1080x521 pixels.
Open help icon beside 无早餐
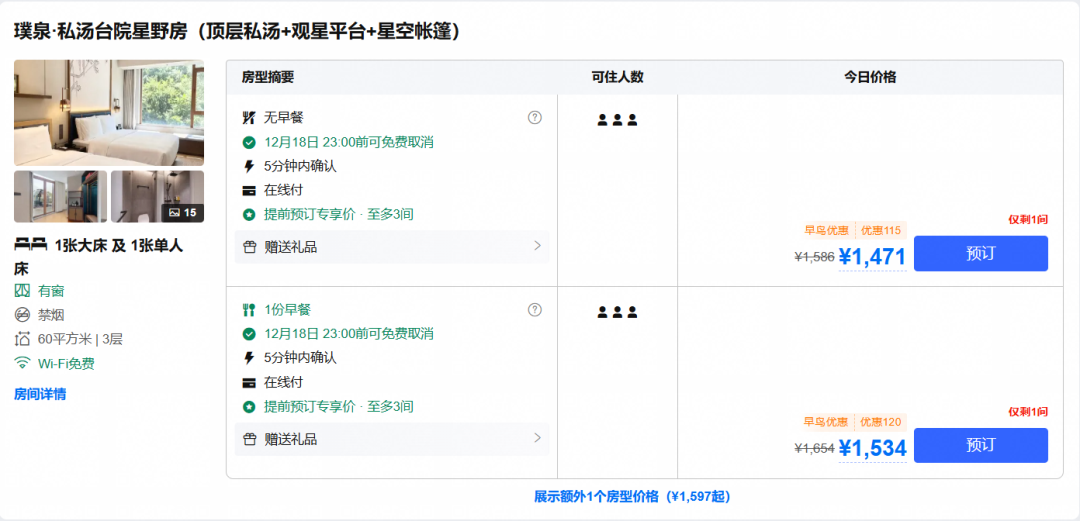pyautogui.click(x=534, y=117)
